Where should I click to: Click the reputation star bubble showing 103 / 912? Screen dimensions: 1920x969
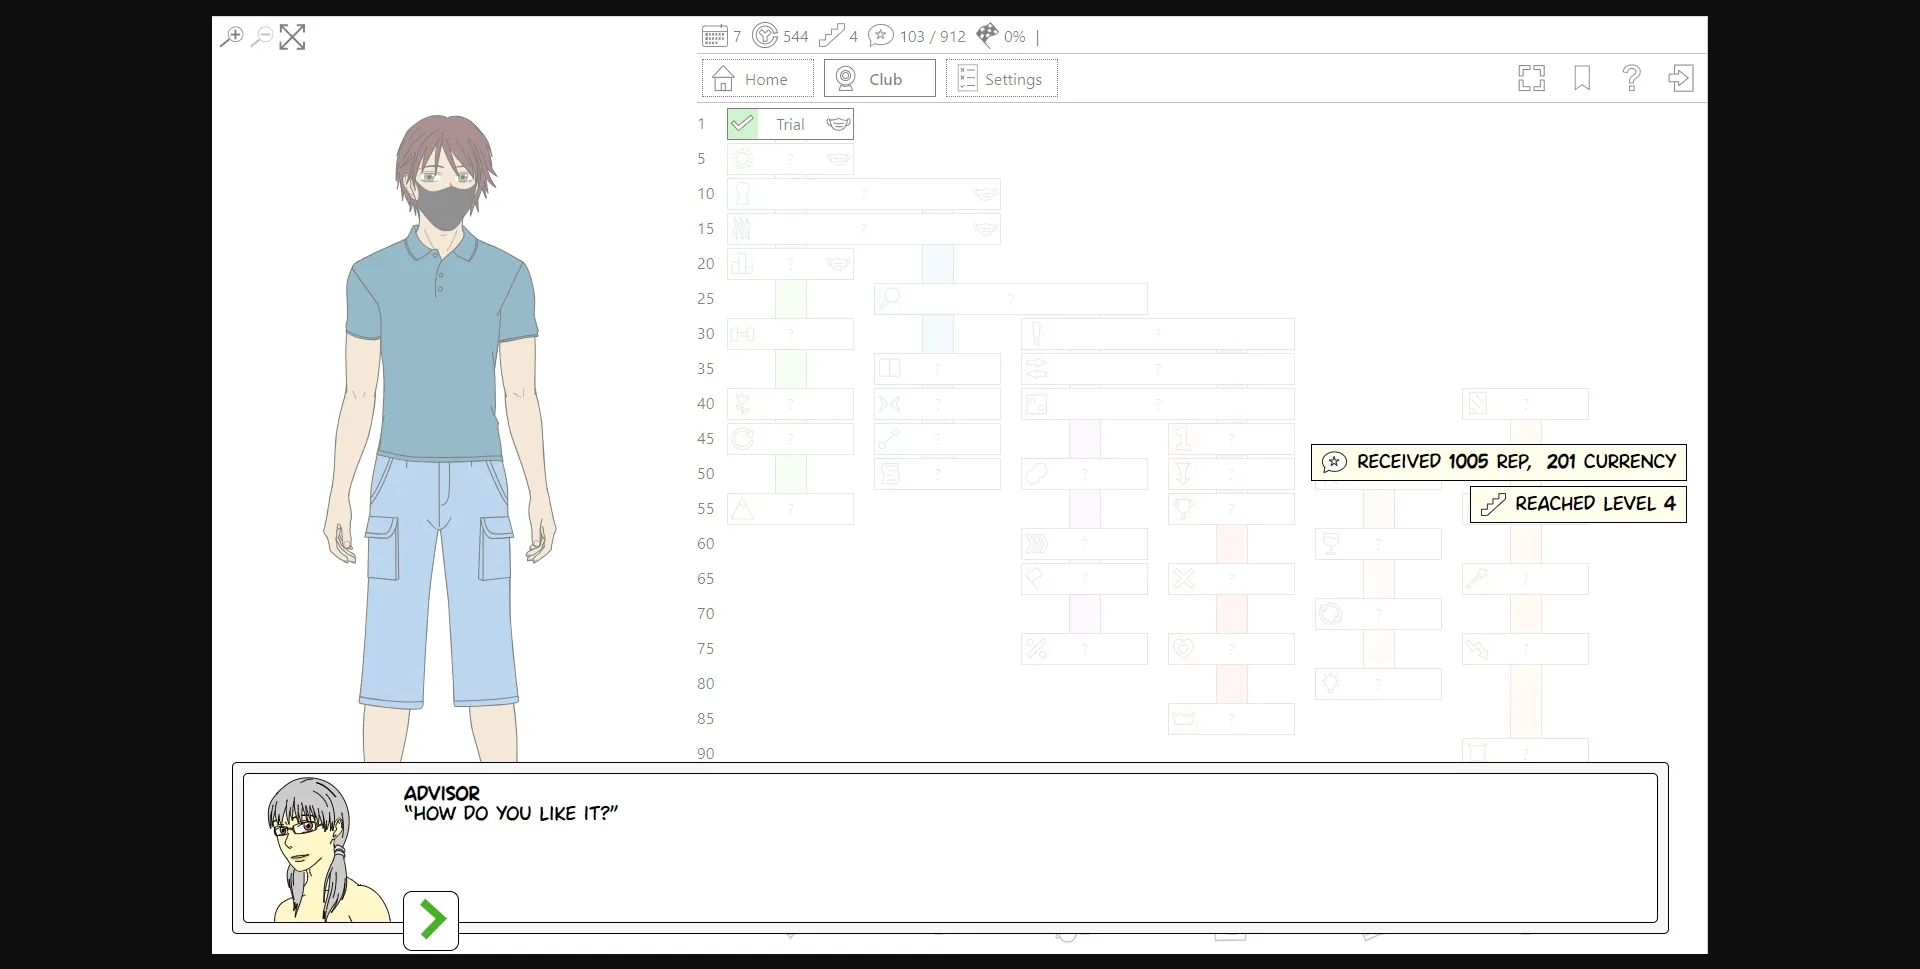880,36
